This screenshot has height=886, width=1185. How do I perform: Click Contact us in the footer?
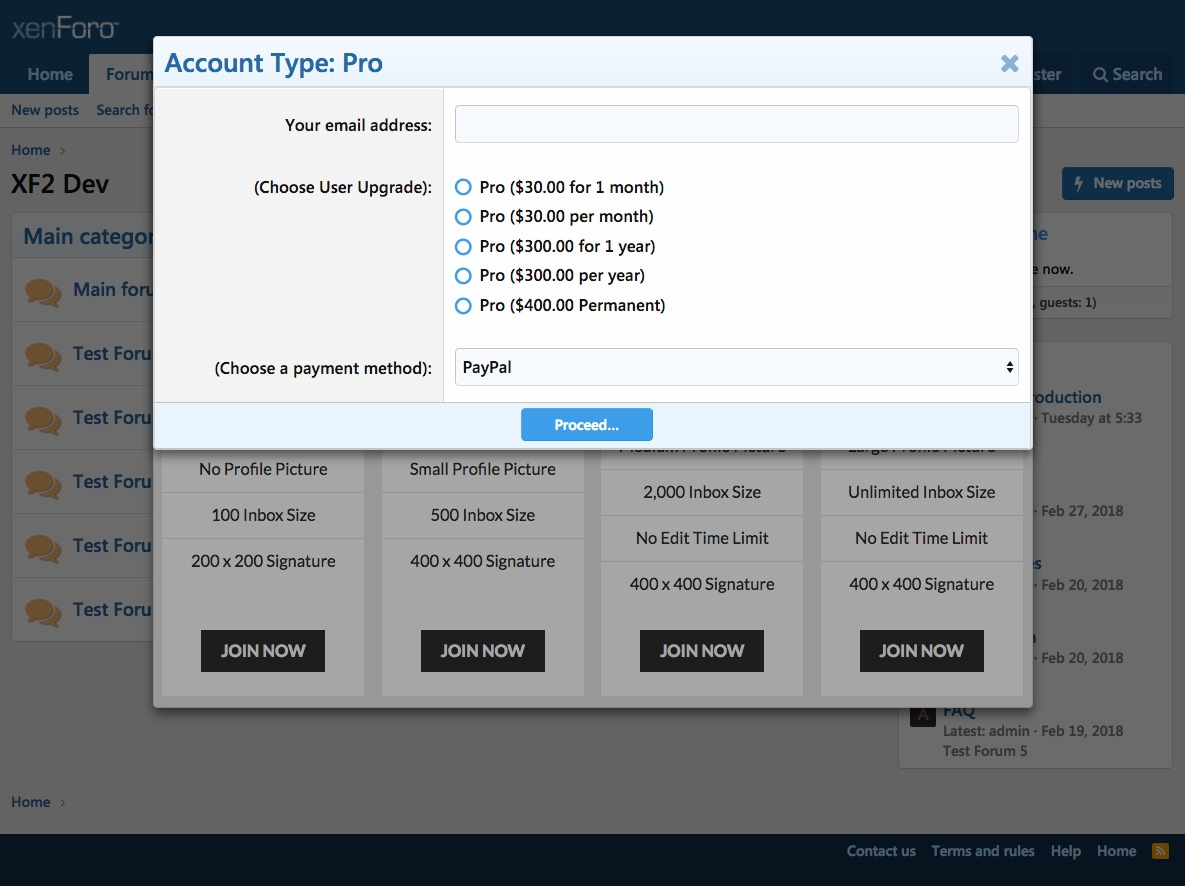pos(880,851)
